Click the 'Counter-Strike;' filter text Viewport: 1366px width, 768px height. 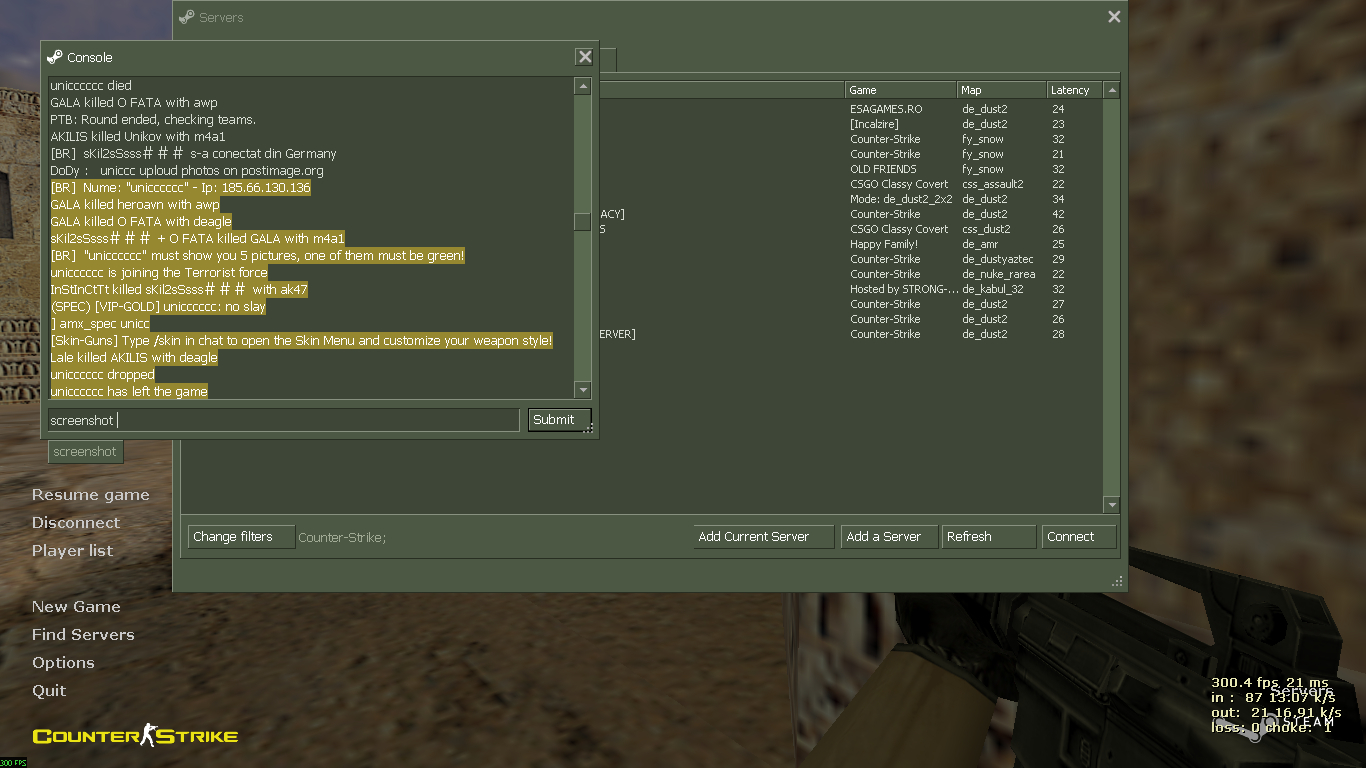[342, 538]
